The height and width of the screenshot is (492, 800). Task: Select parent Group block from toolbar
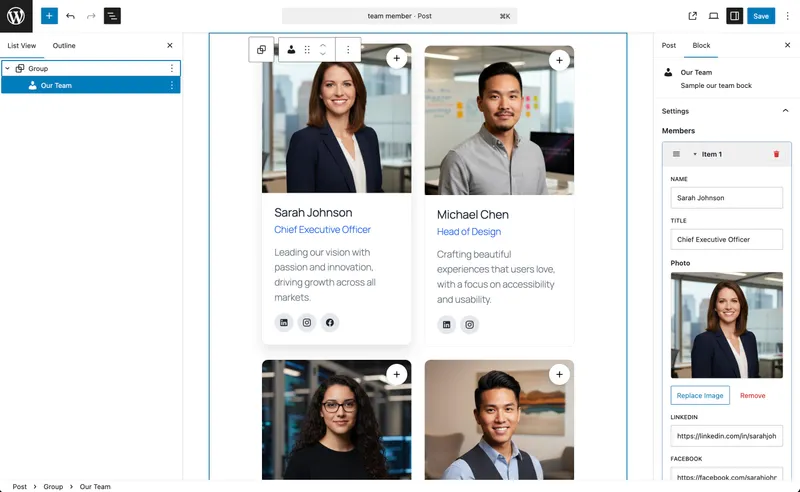[x=261, y=50]
